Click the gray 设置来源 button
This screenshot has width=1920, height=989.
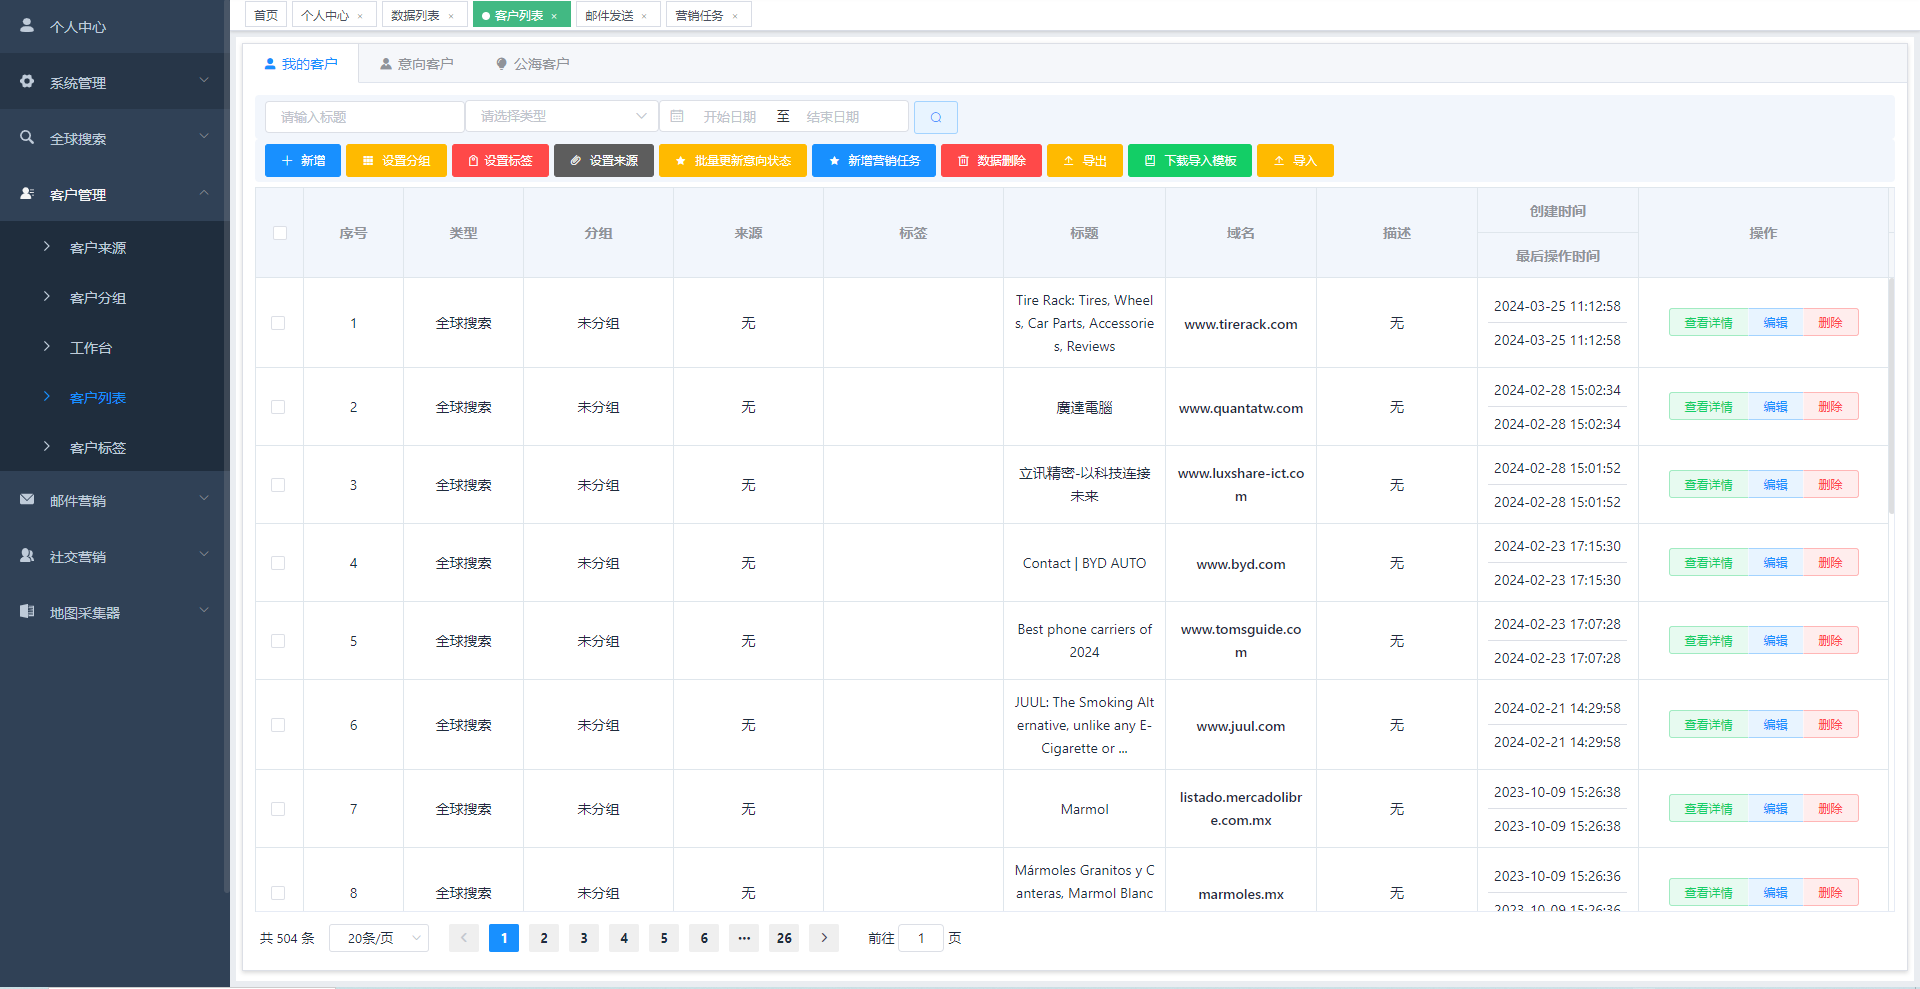604,160
